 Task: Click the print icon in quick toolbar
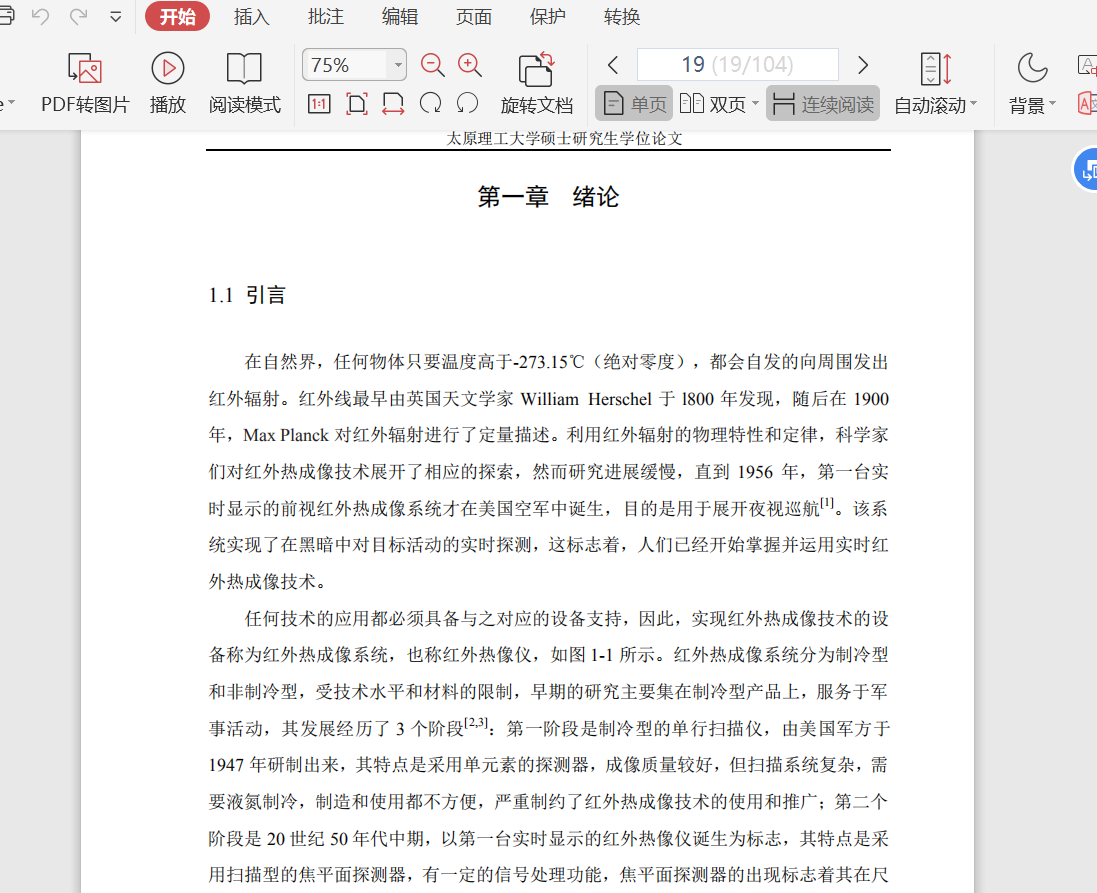[x=6, y=16]
